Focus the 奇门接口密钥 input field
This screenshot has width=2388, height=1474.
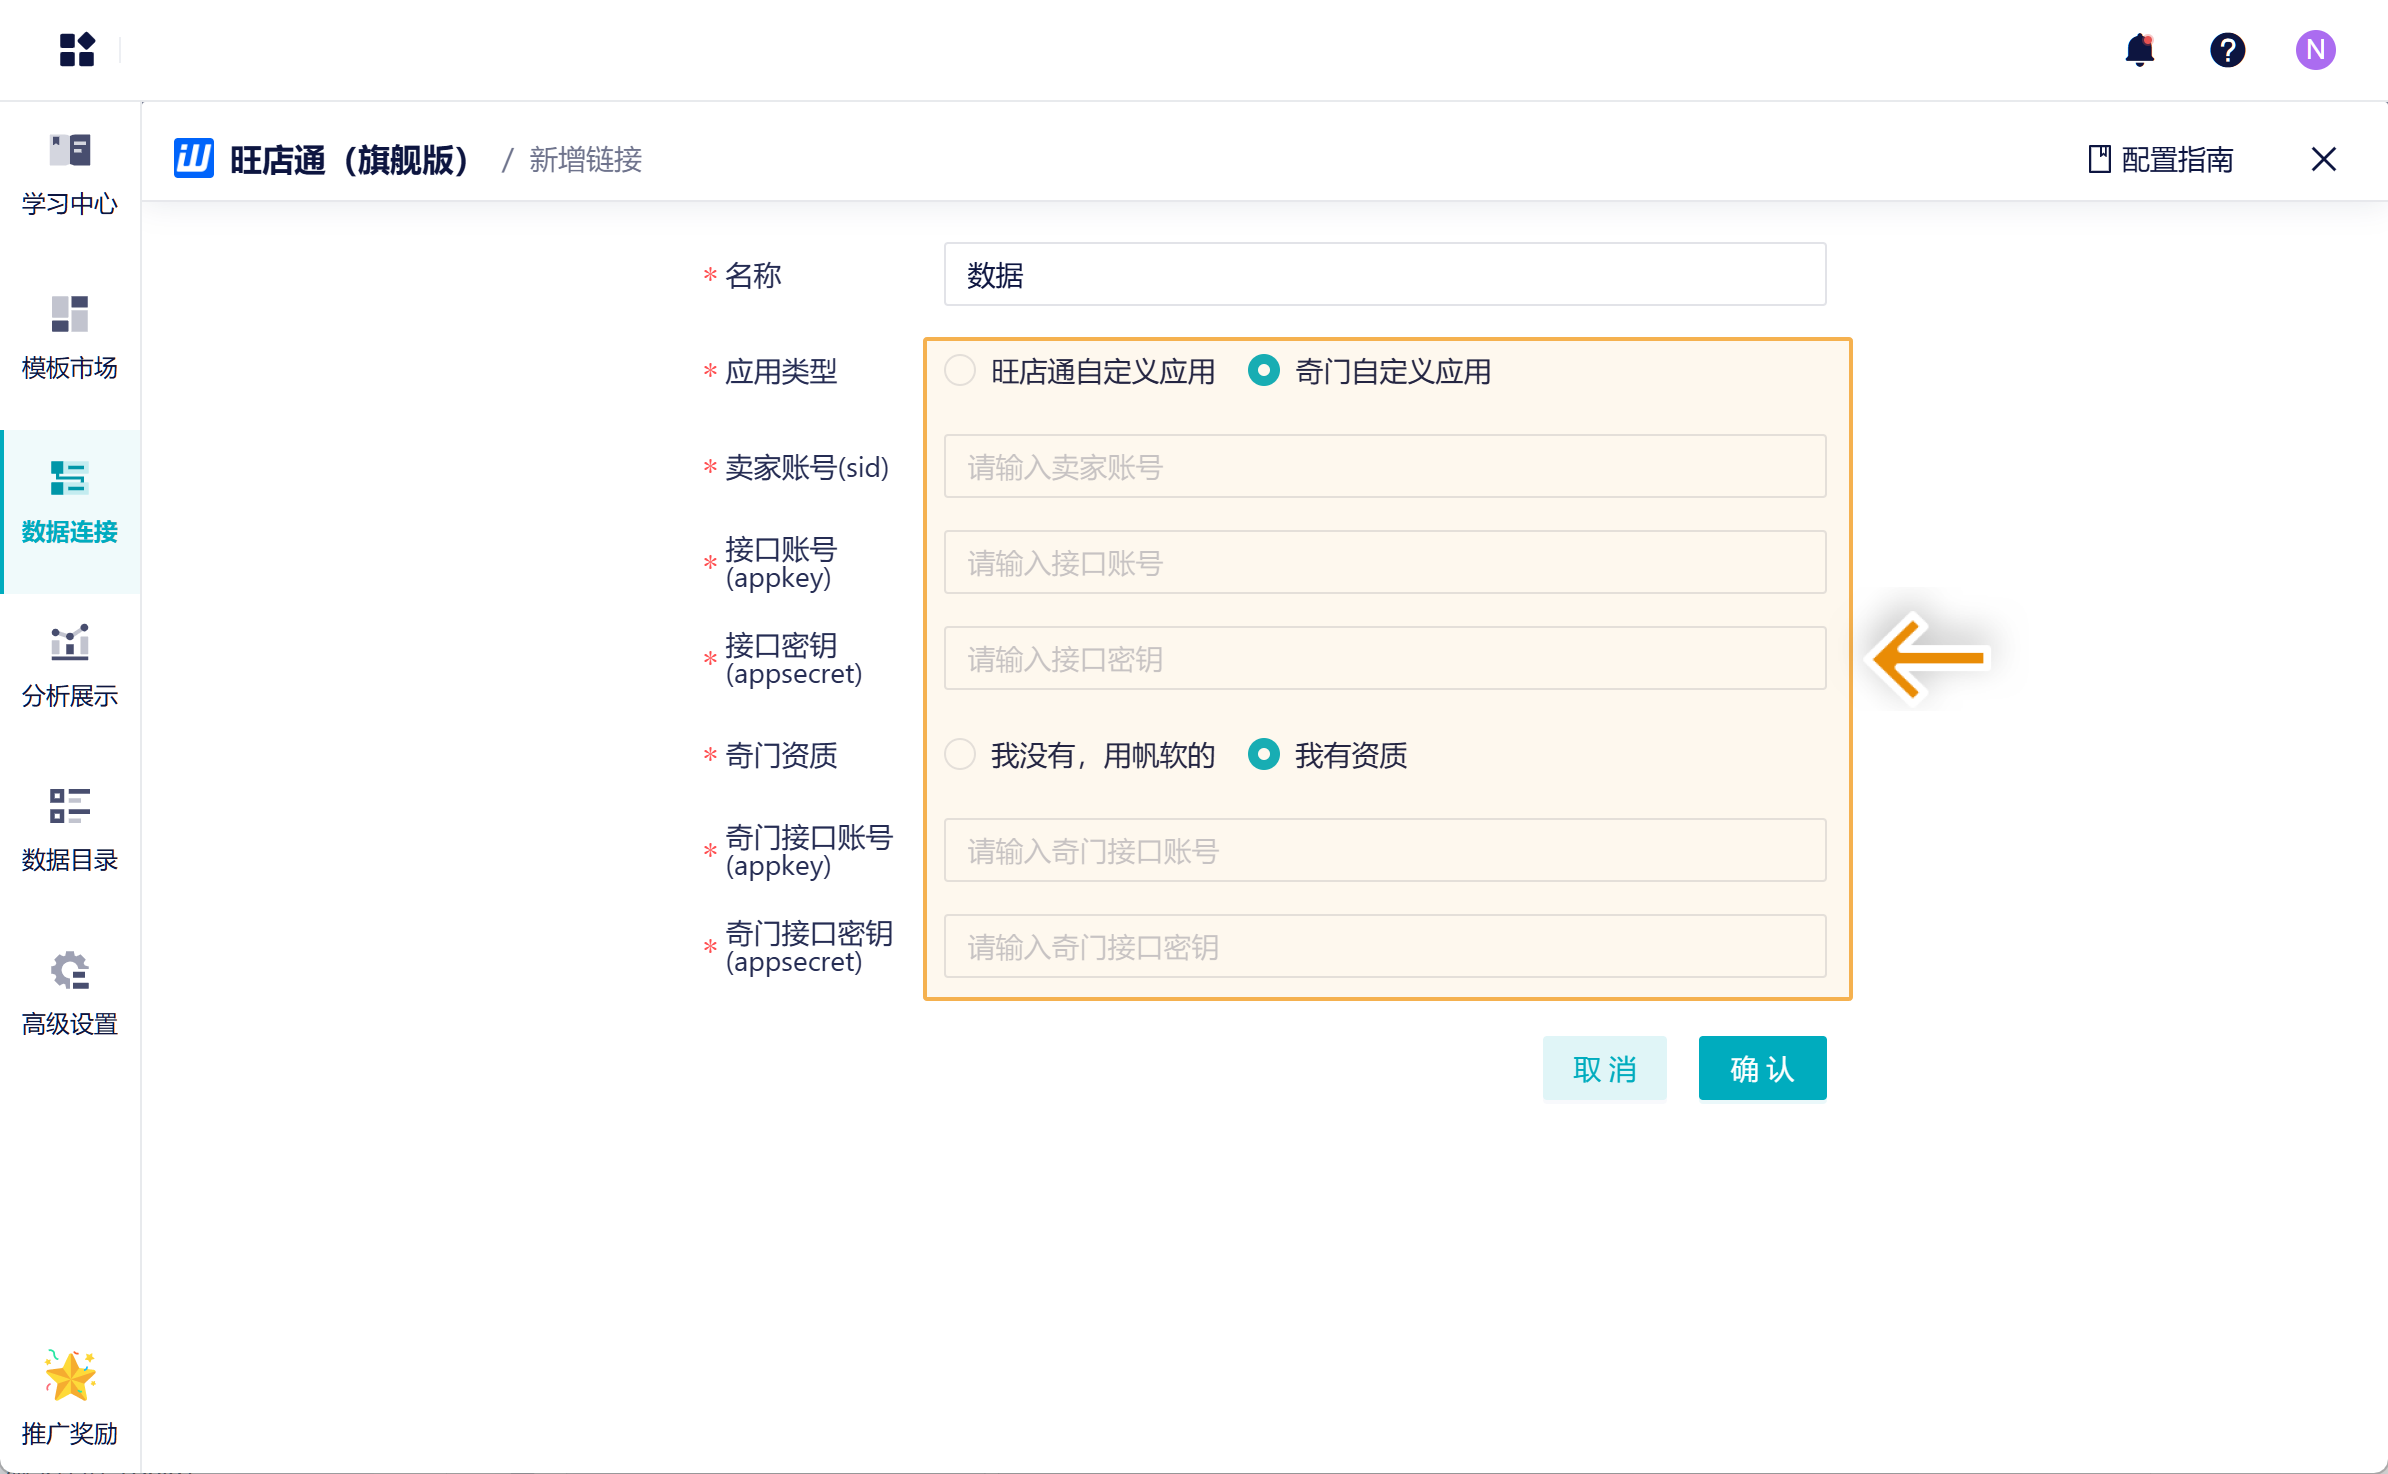tap(1385, 946)
